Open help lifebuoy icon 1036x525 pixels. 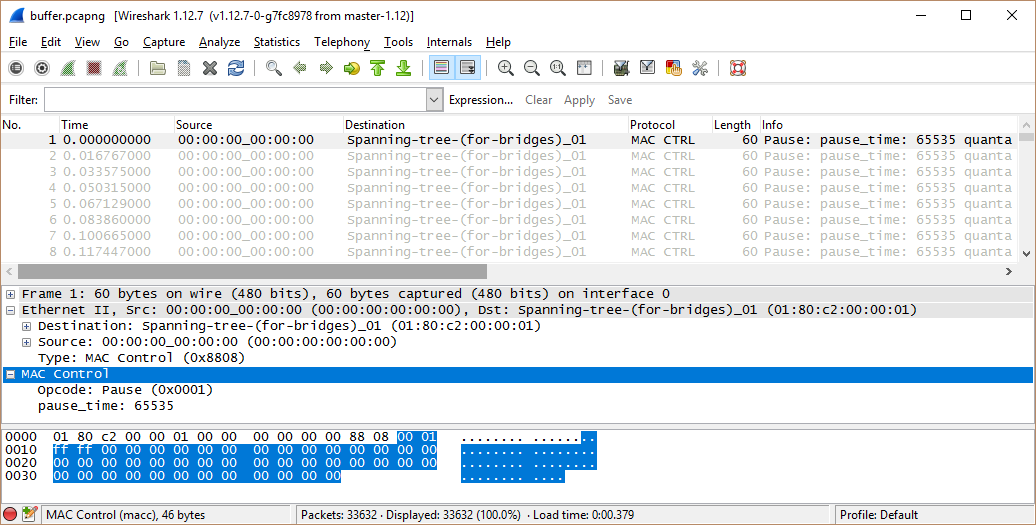click(x=737, y=68)
